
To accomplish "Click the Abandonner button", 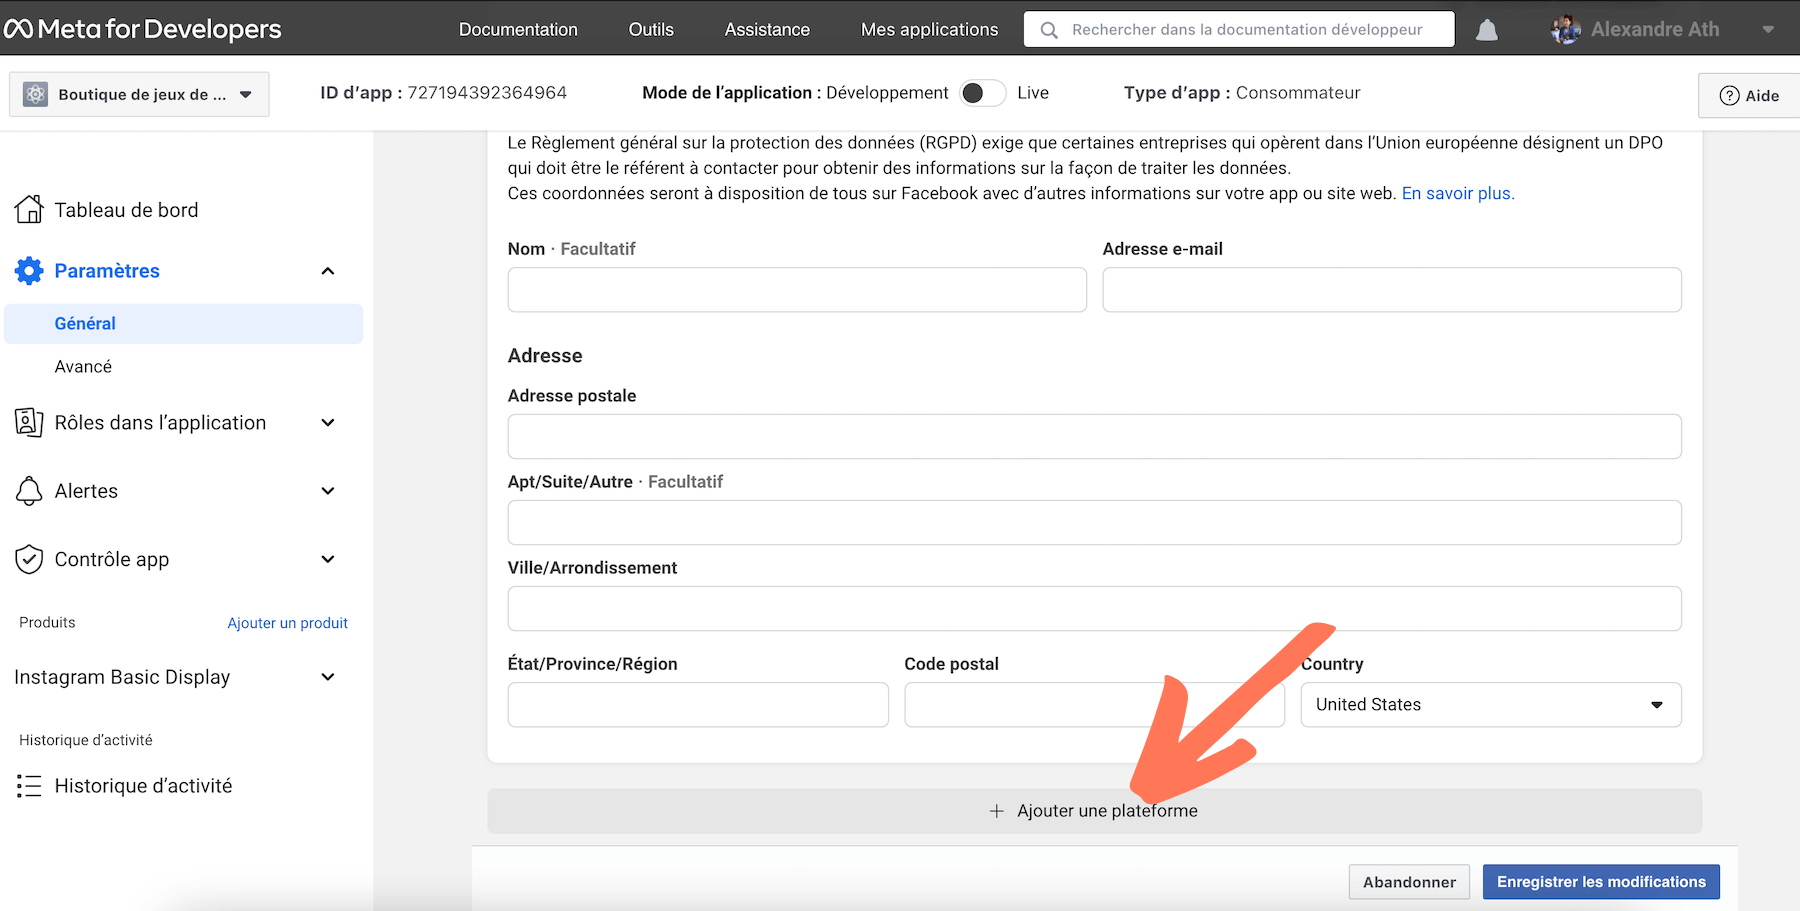I will click(x=1409, y=882).
